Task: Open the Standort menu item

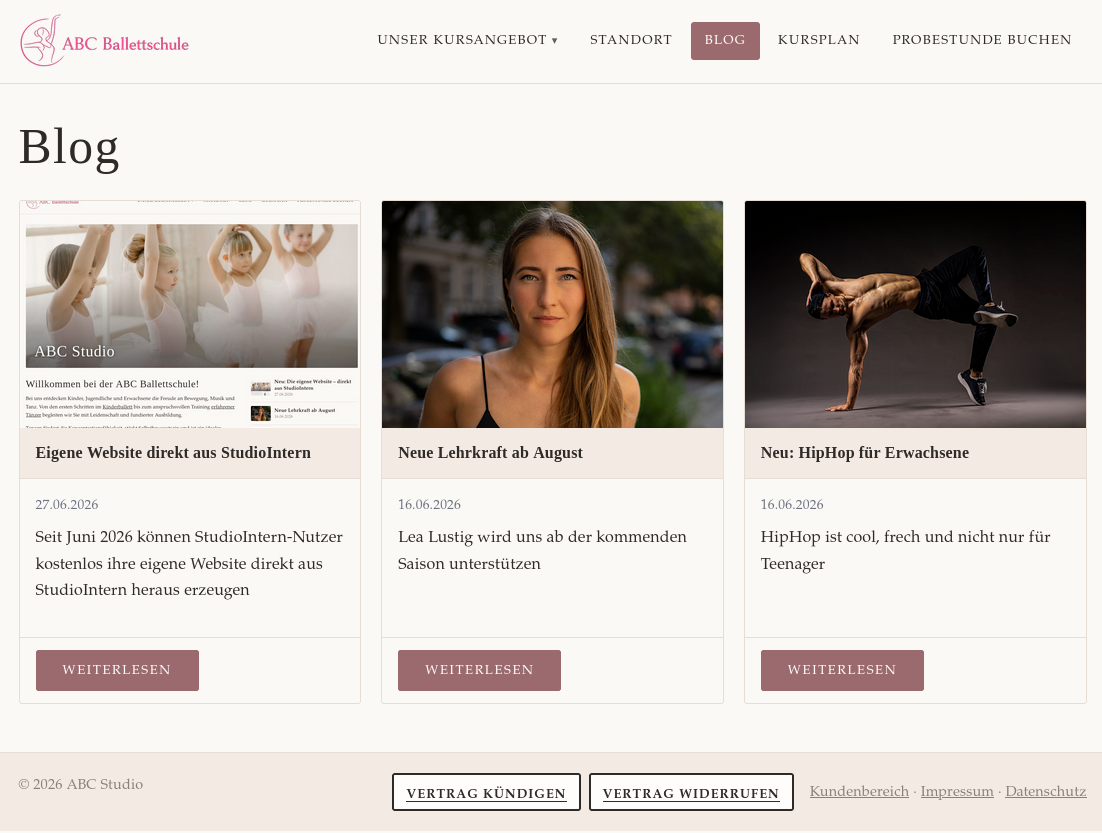Action: (630, 40)
